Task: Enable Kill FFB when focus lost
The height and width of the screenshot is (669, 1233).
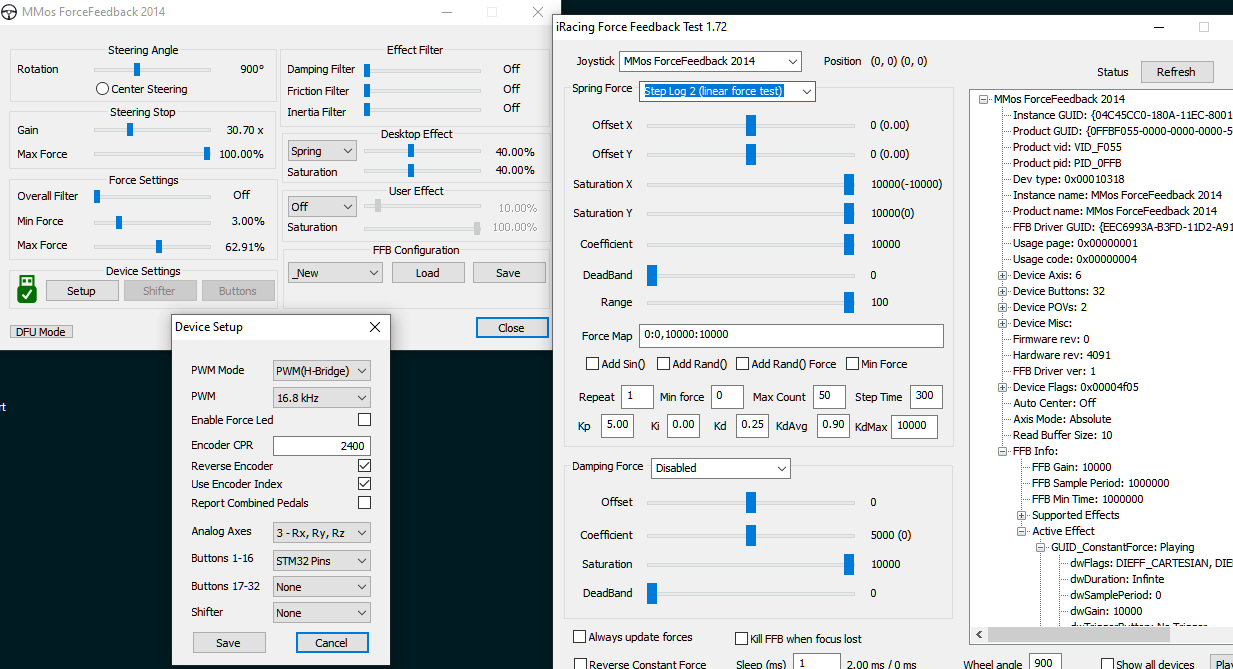Action: (741, 638)
